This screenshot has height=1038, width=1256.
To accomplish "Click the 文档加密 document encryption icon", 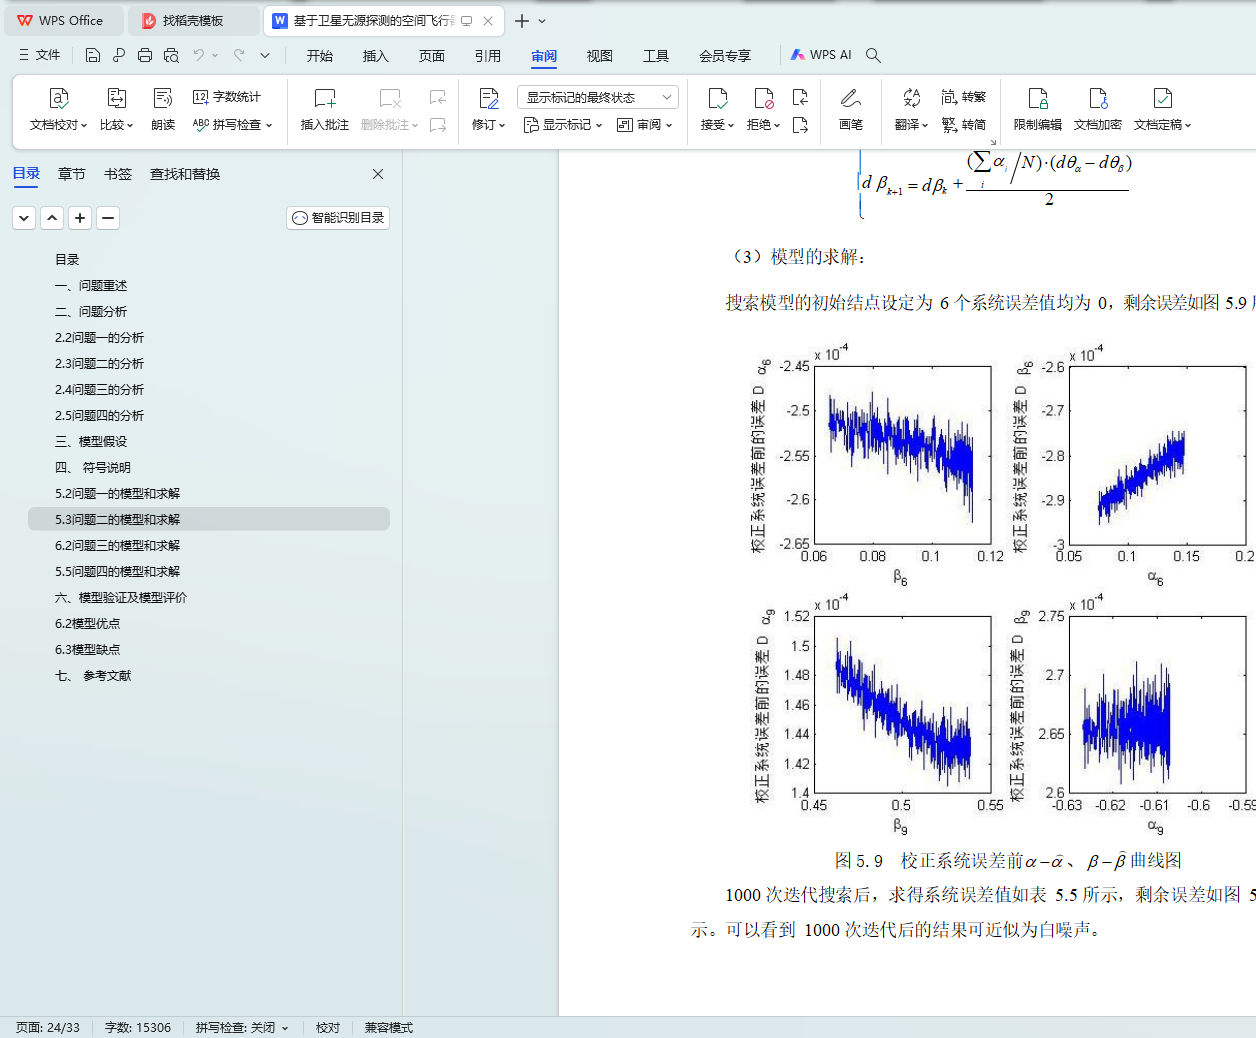I will coord(1098,99).
